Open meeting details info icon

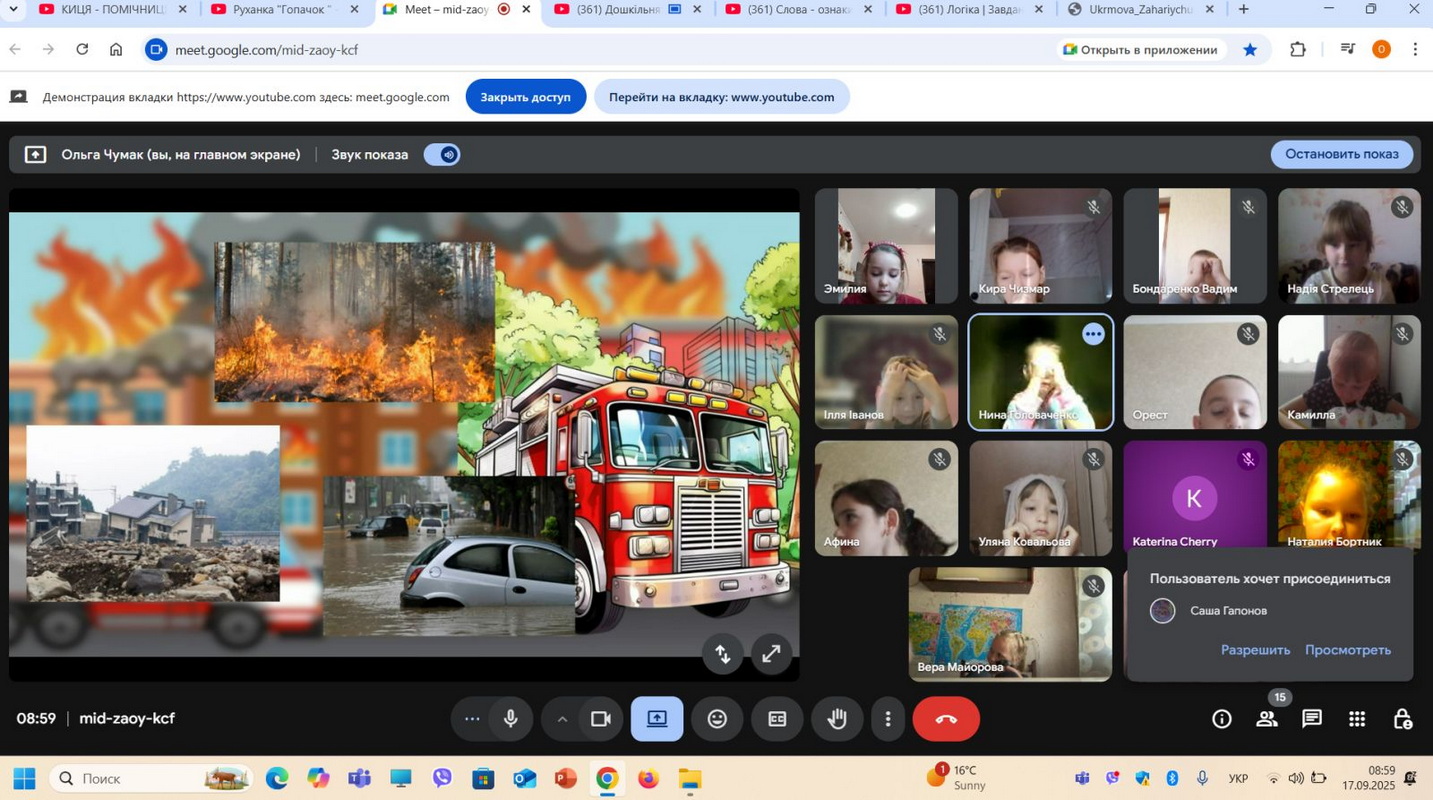[1222, 719]
